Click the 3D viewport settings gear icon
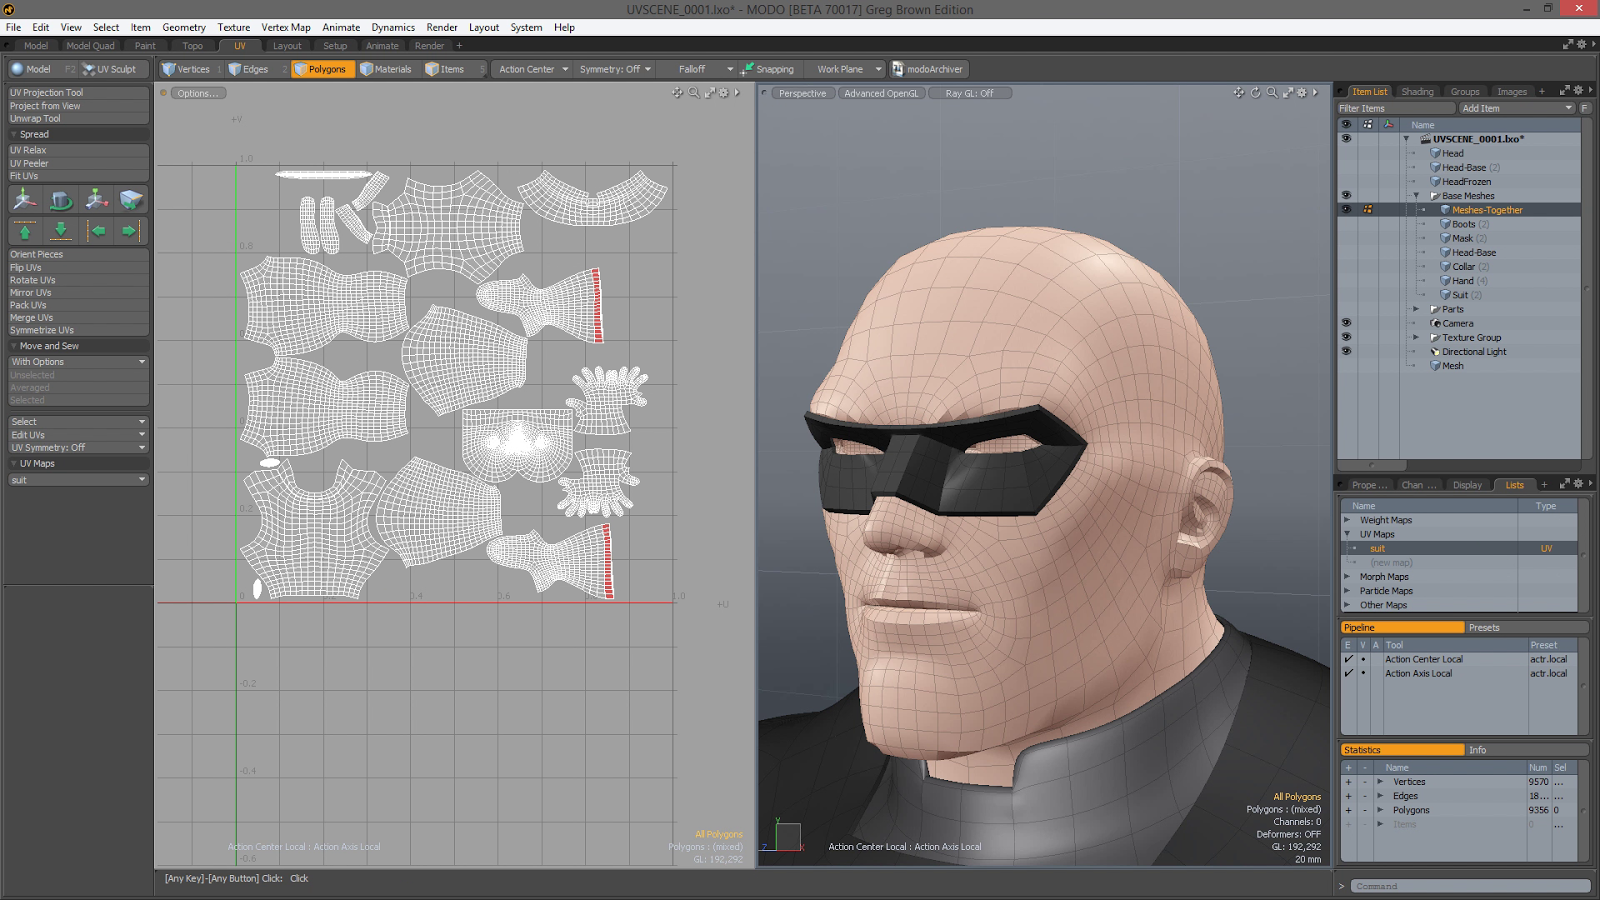 click(x=1301, y=93)
